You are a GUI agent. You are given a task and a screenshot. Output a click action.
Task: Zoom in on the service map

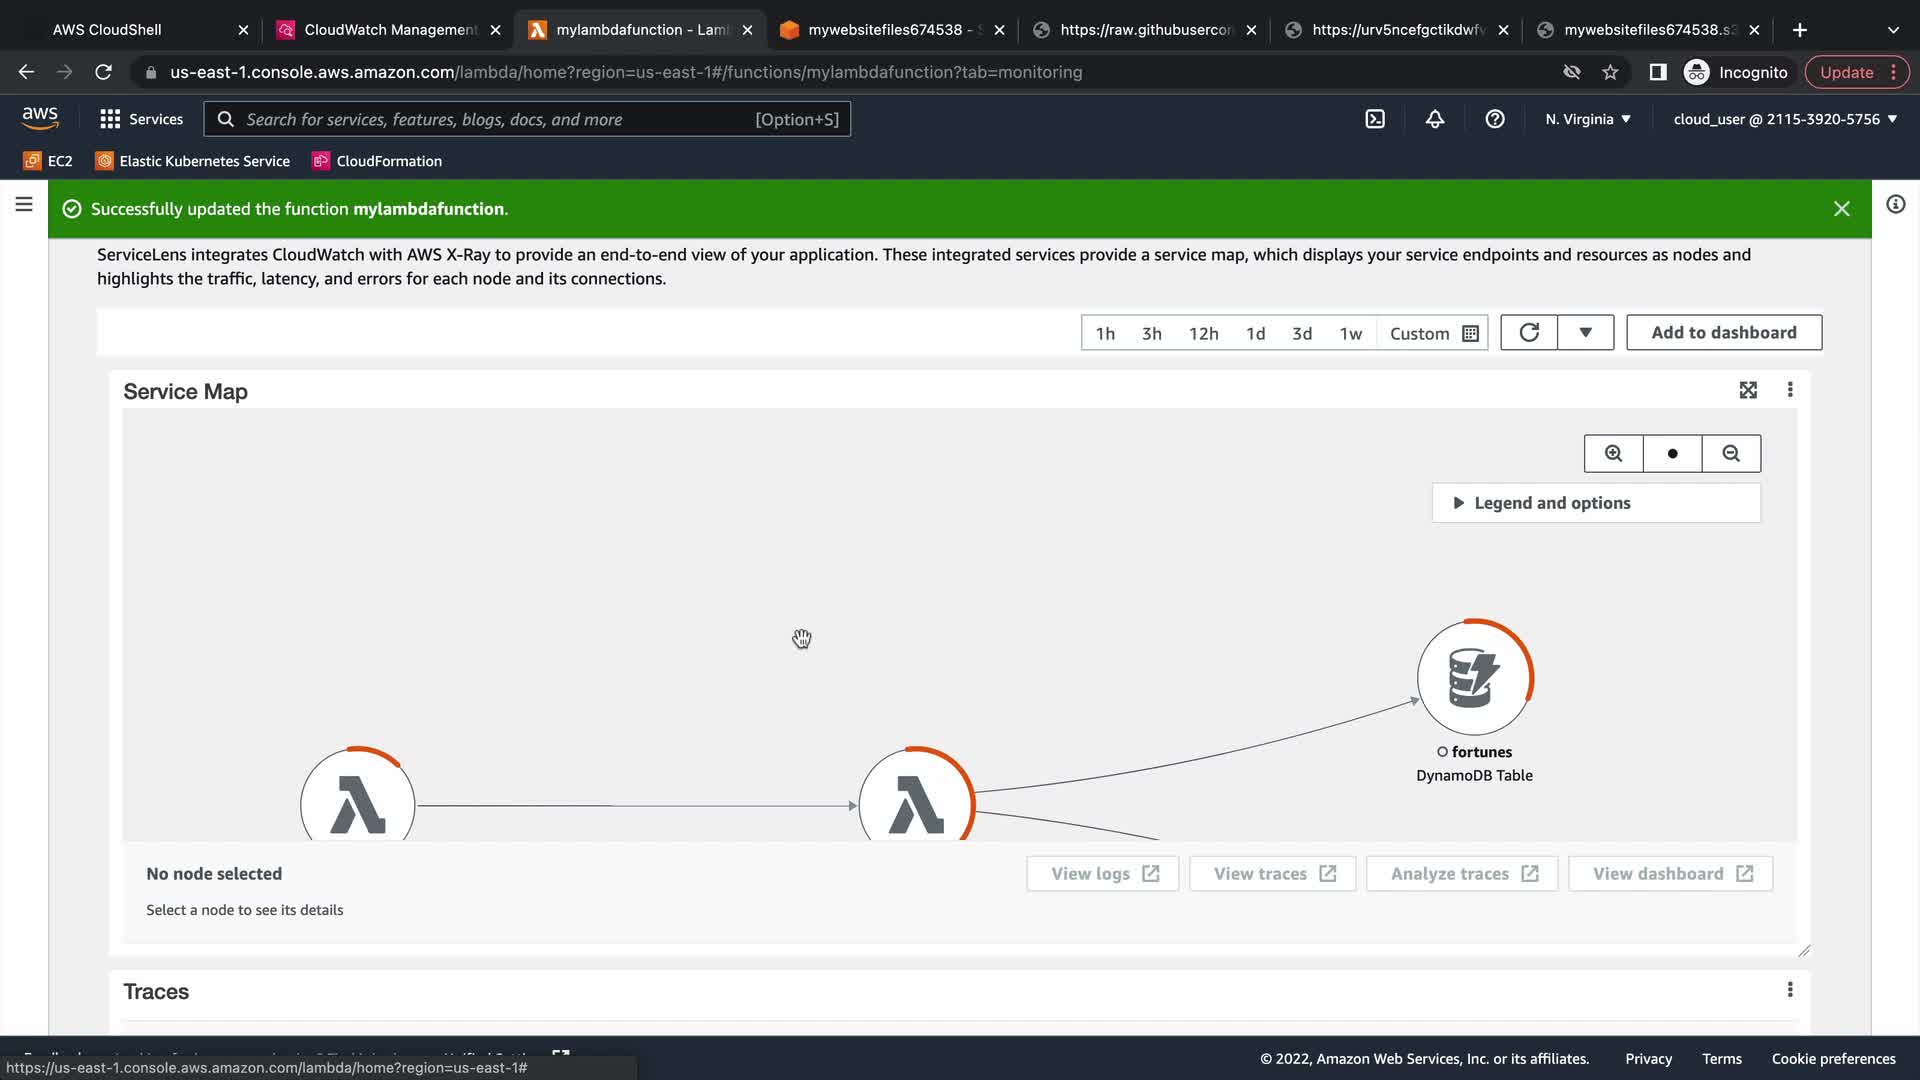tap(1613, 454)
